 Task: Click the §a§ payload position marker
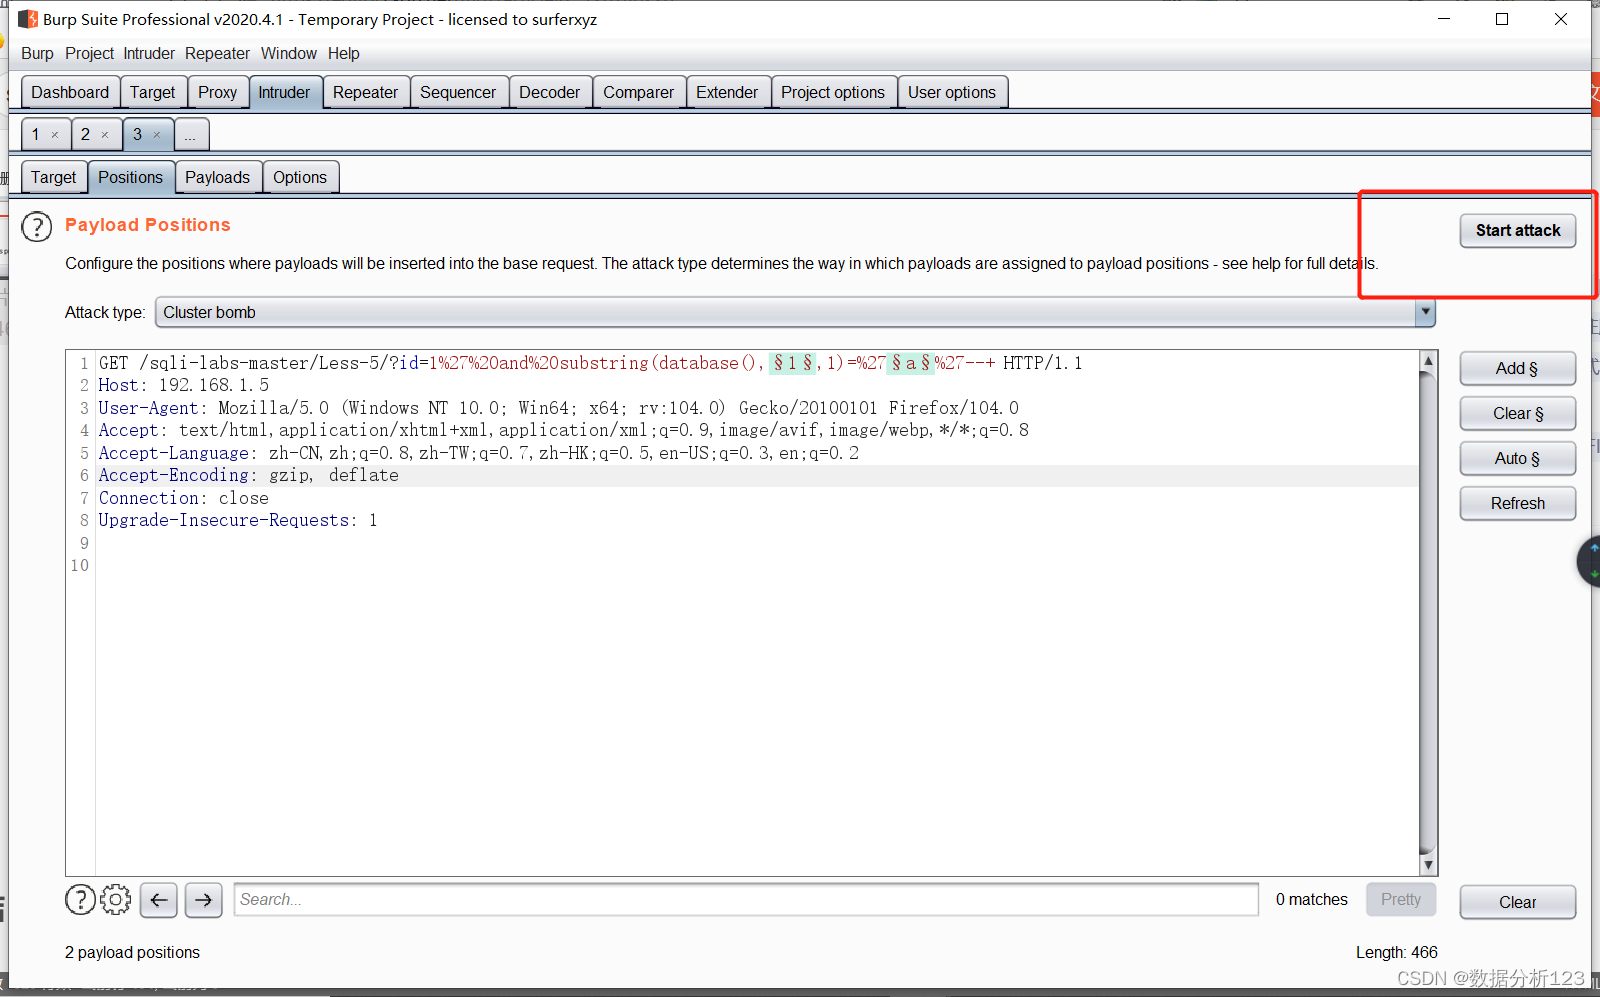pyautogui.click(x=911, y=363)
